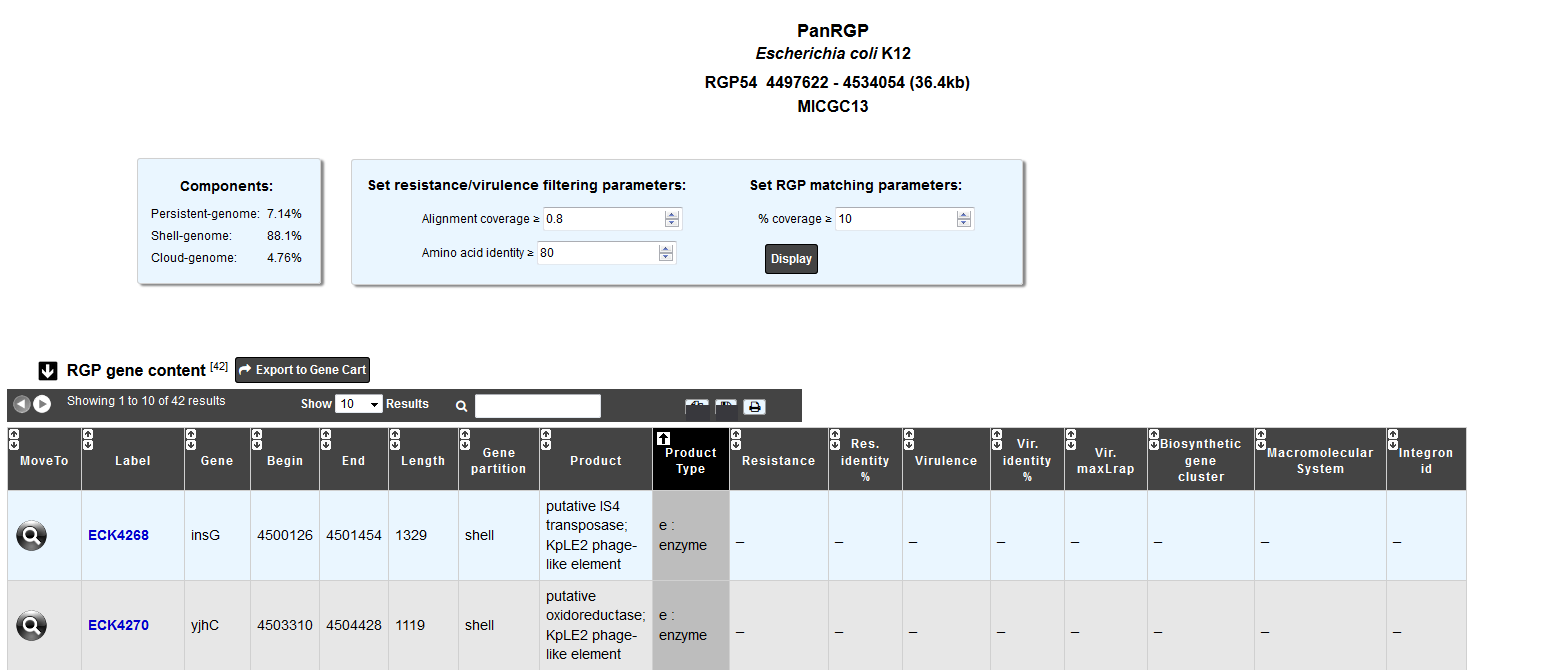1553x670 pixels.
Task: Open Show results count dropdown
Action: pyautogui.click(x=359, y=404)
